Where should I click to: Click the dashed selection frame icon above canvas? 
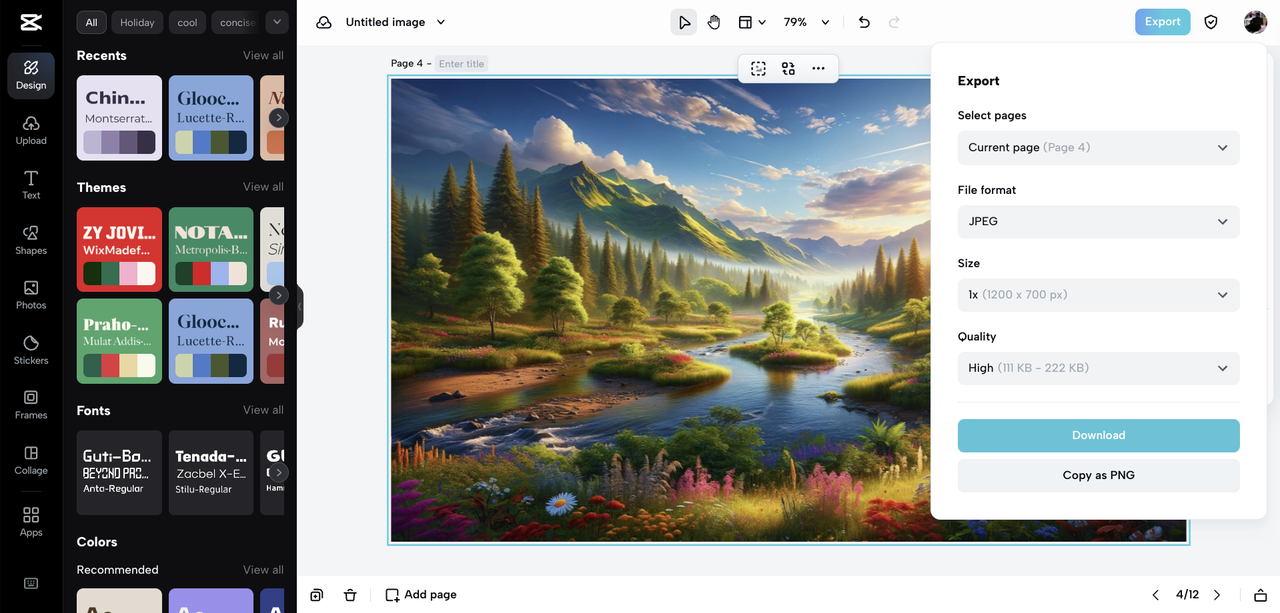point(759,68)
